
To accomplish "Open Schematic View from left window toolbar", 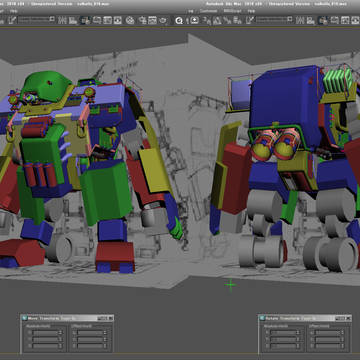I will point(118,20).
